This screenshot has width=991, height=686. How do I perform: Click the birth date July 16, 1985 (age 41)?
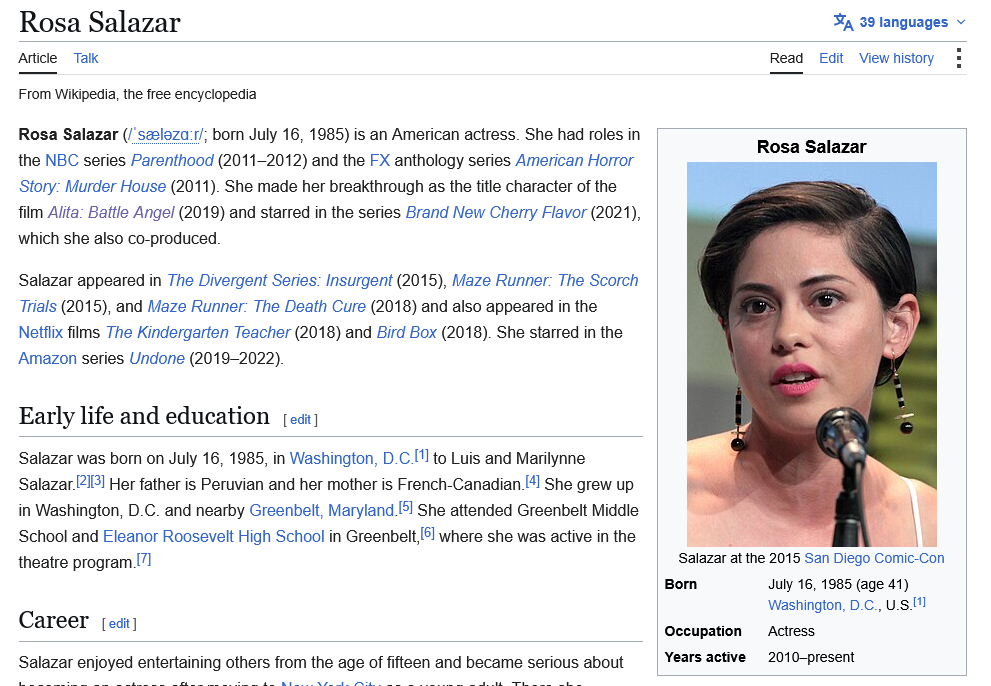[838, 584]
